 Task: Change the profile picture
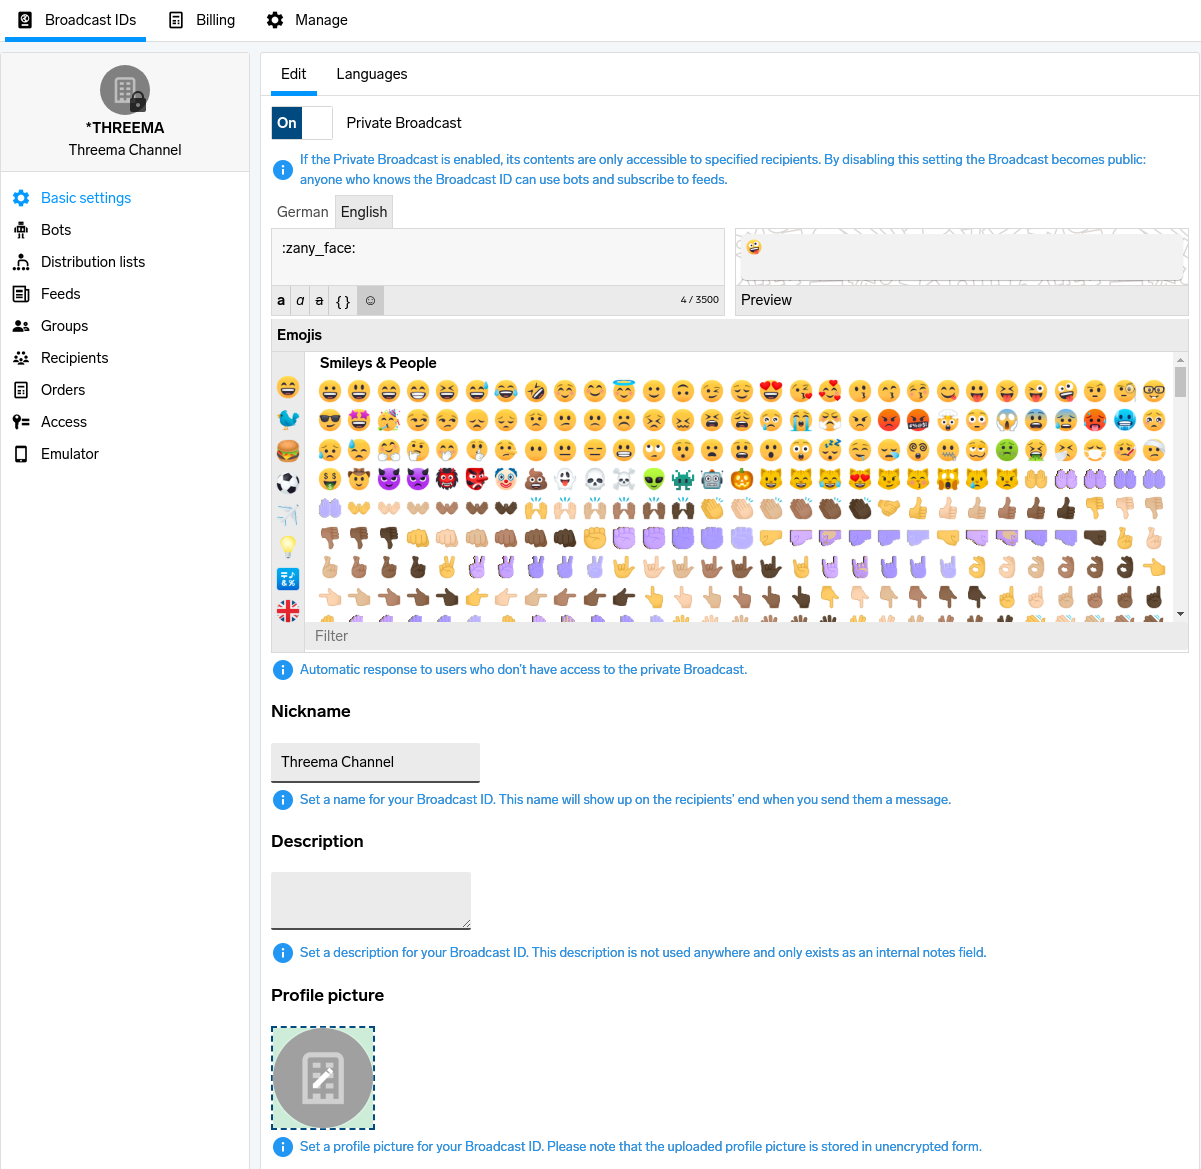pos(323,1078)
